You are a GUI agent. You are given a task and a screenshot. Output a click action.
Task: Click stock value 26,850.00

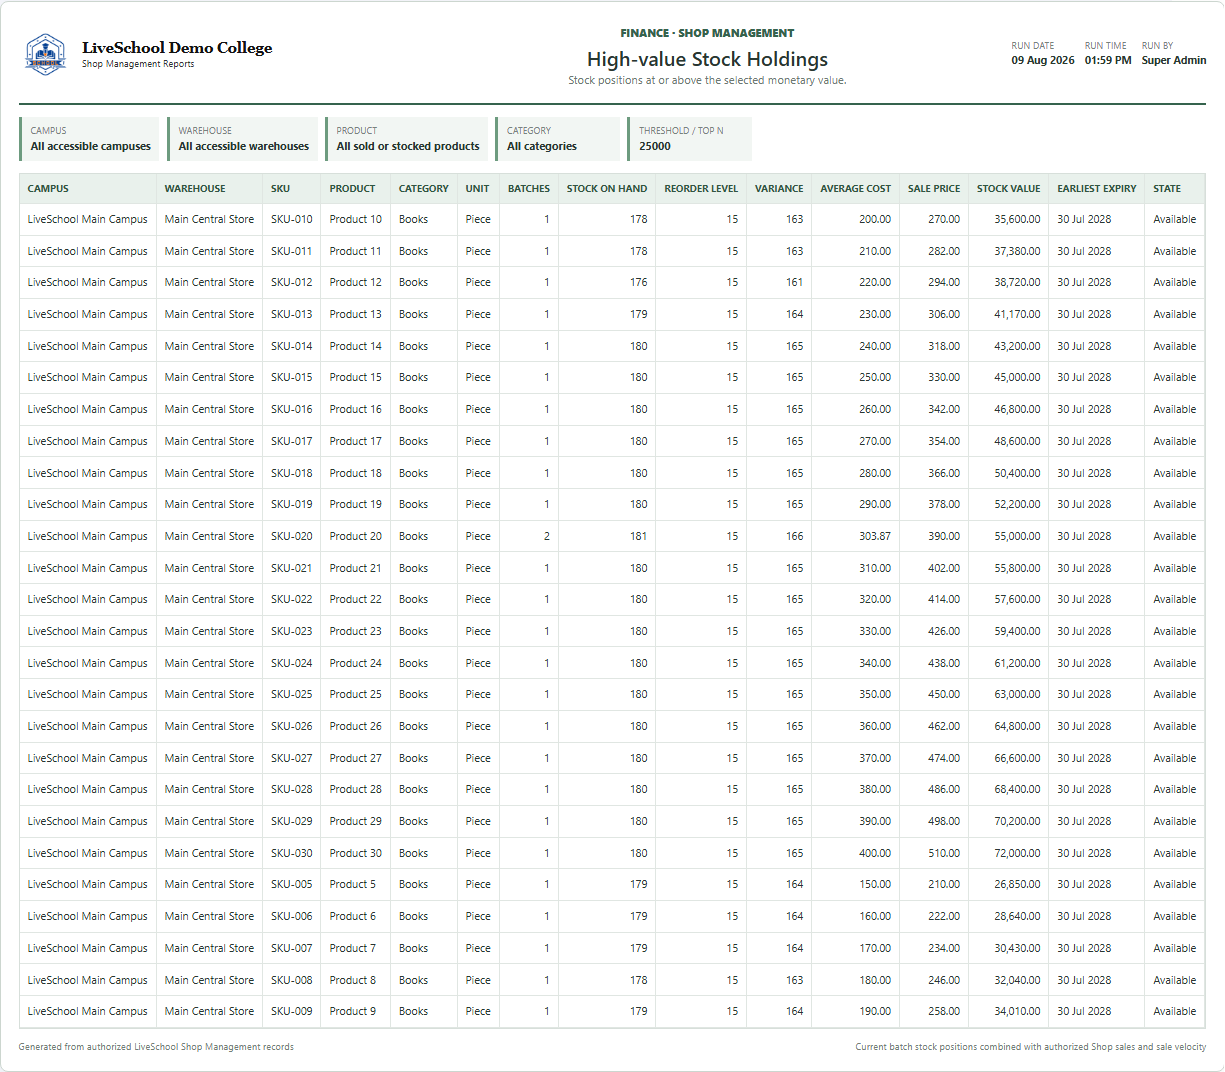(x=1017, y=884)
